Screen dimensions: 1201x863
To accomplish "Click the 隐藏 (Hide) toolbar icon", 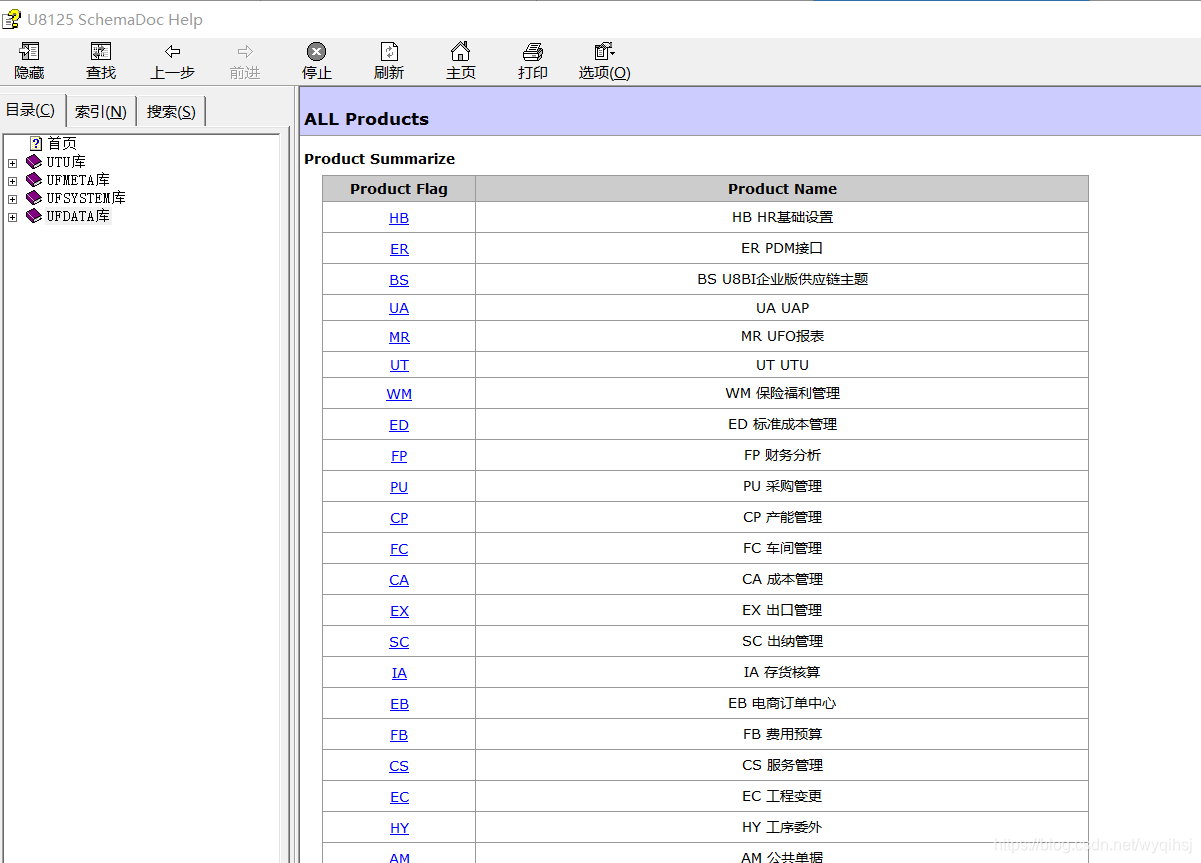I will coord(29,52).
